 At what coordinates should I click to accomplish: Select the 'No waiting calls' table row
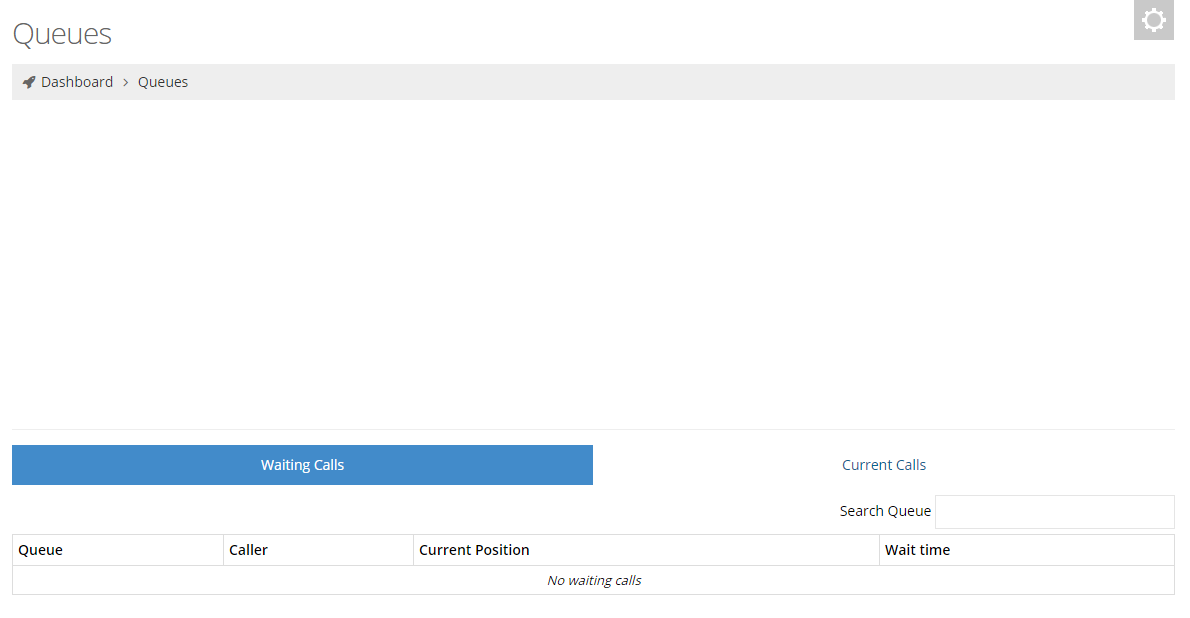[593, 580]
